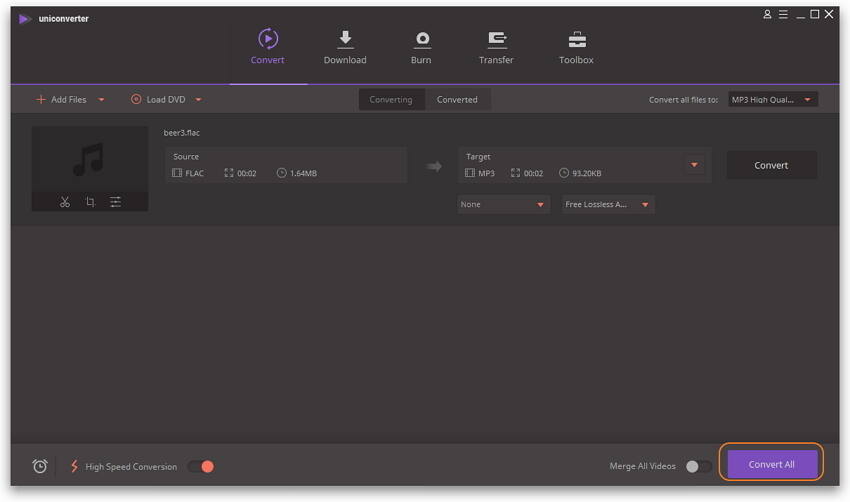The height and width of the screenshot is (502, 850).
Task: Click the source FLAC format icon
Action: point(177,173)
